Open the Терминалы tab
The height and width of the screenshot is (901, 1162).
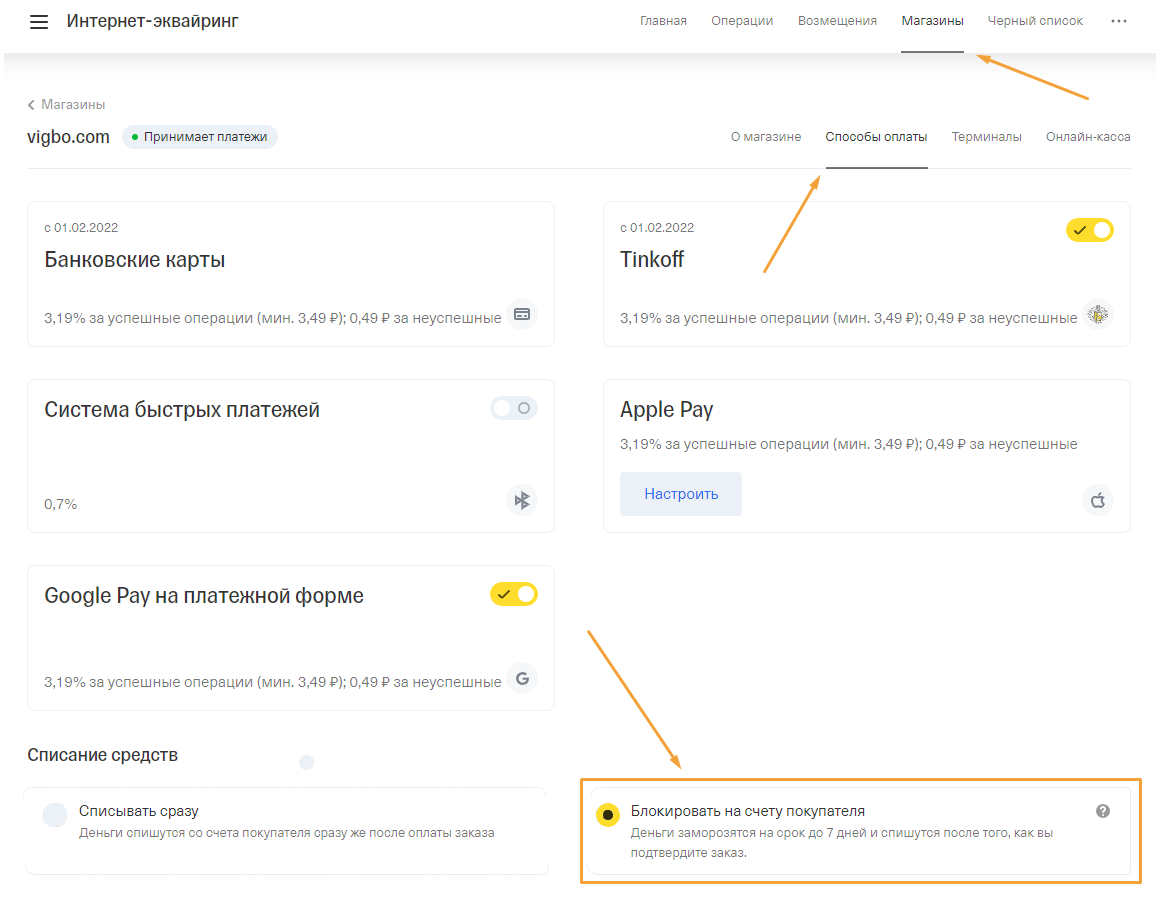986,137
